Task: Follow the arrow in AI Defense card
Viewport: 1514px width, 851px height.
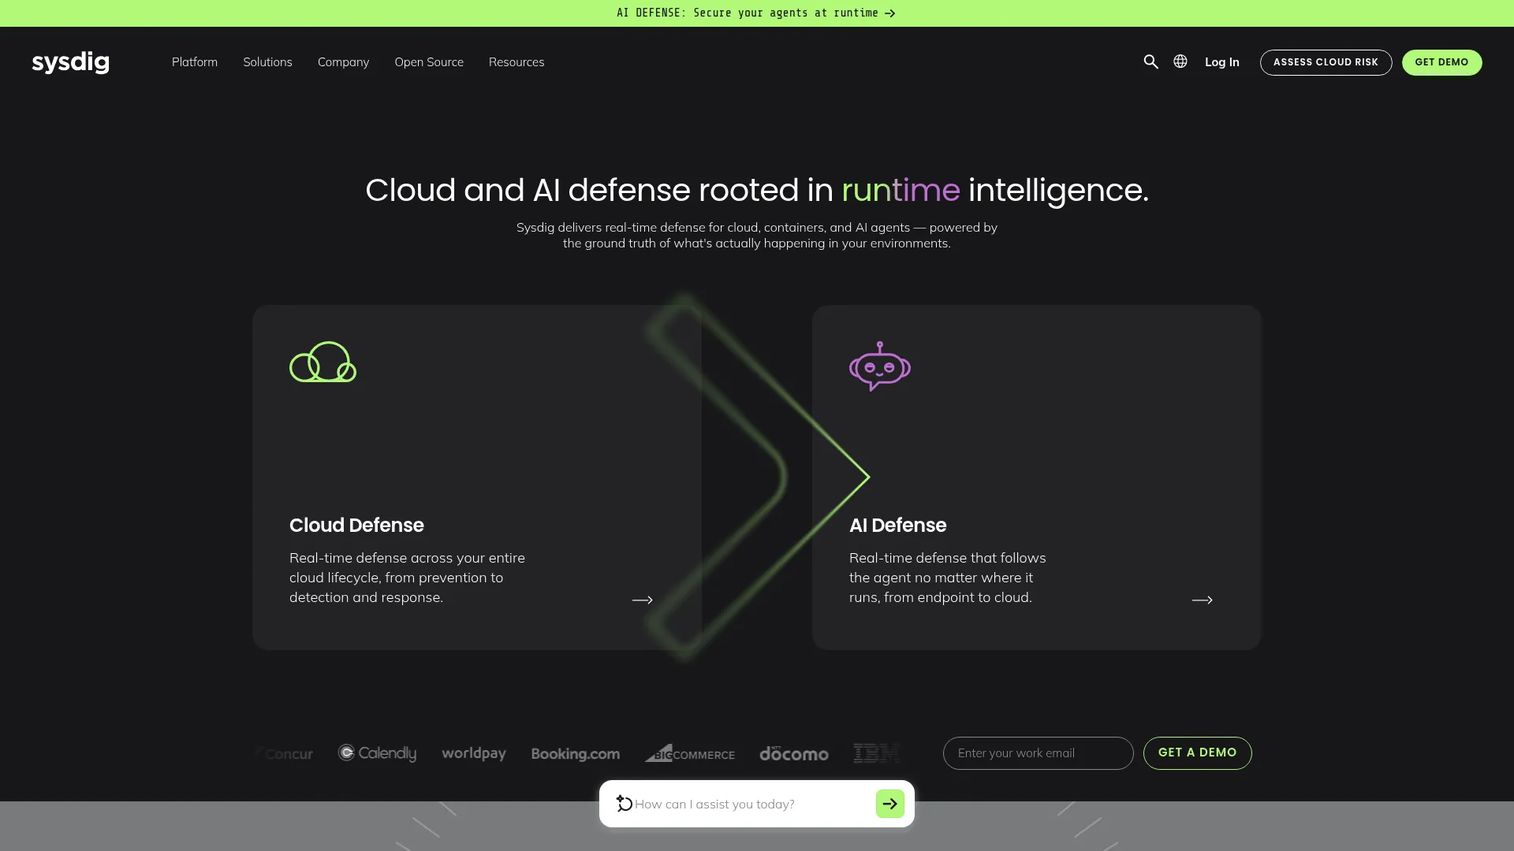Action: coord(1203,600)
